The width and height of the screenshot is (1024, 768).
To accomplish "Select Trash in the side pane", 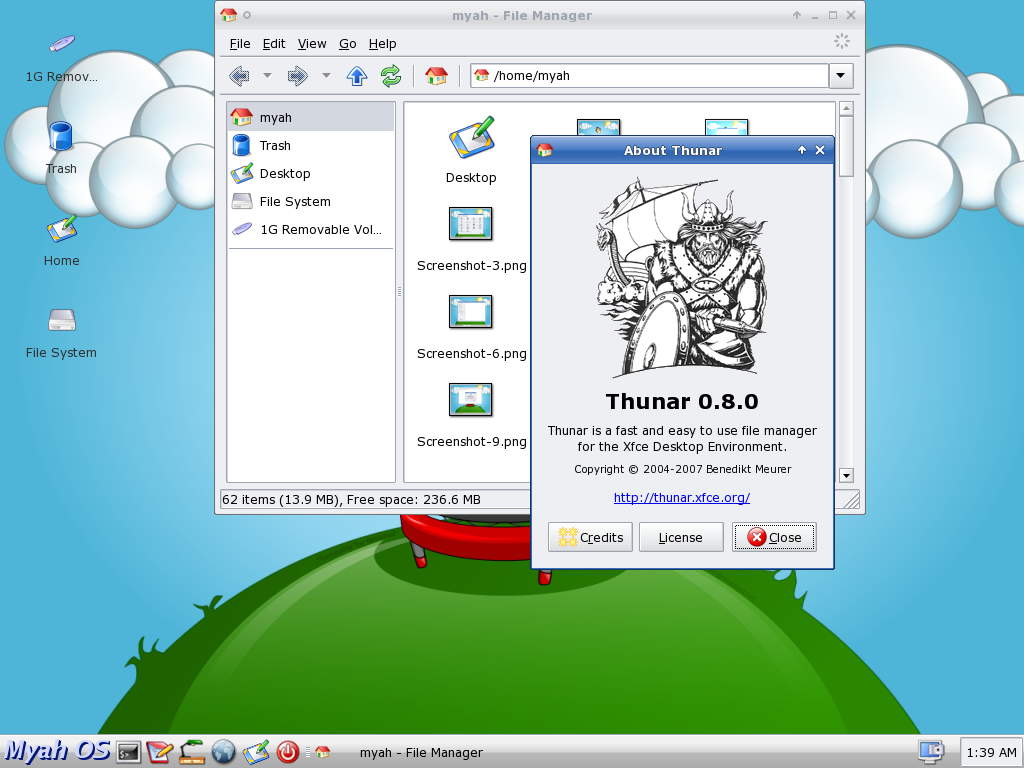I will click(x=312, y=146).
